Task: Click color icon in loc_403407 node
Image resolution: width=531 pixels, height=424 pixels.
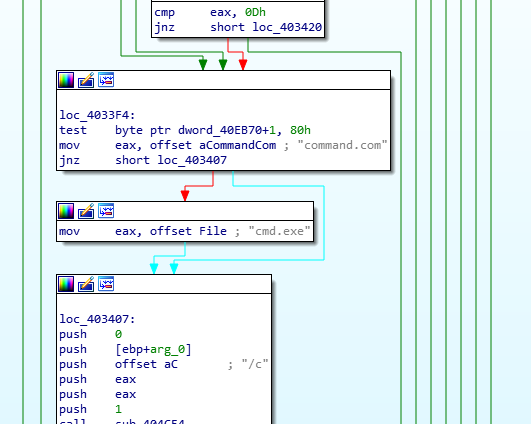Action: [x=66, y=284]
